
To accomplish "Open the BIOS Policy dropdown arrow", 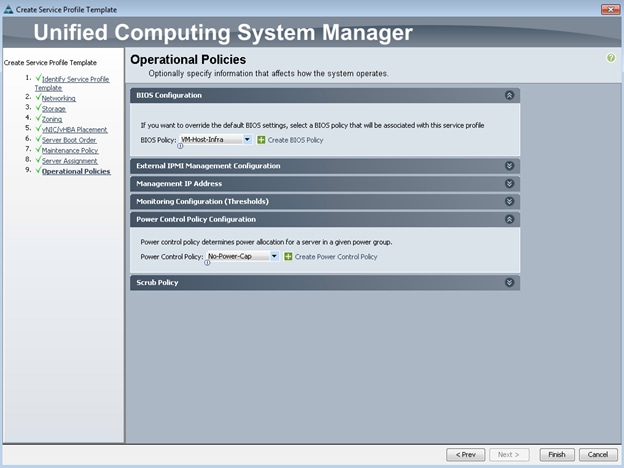I will tap(247, 140).
